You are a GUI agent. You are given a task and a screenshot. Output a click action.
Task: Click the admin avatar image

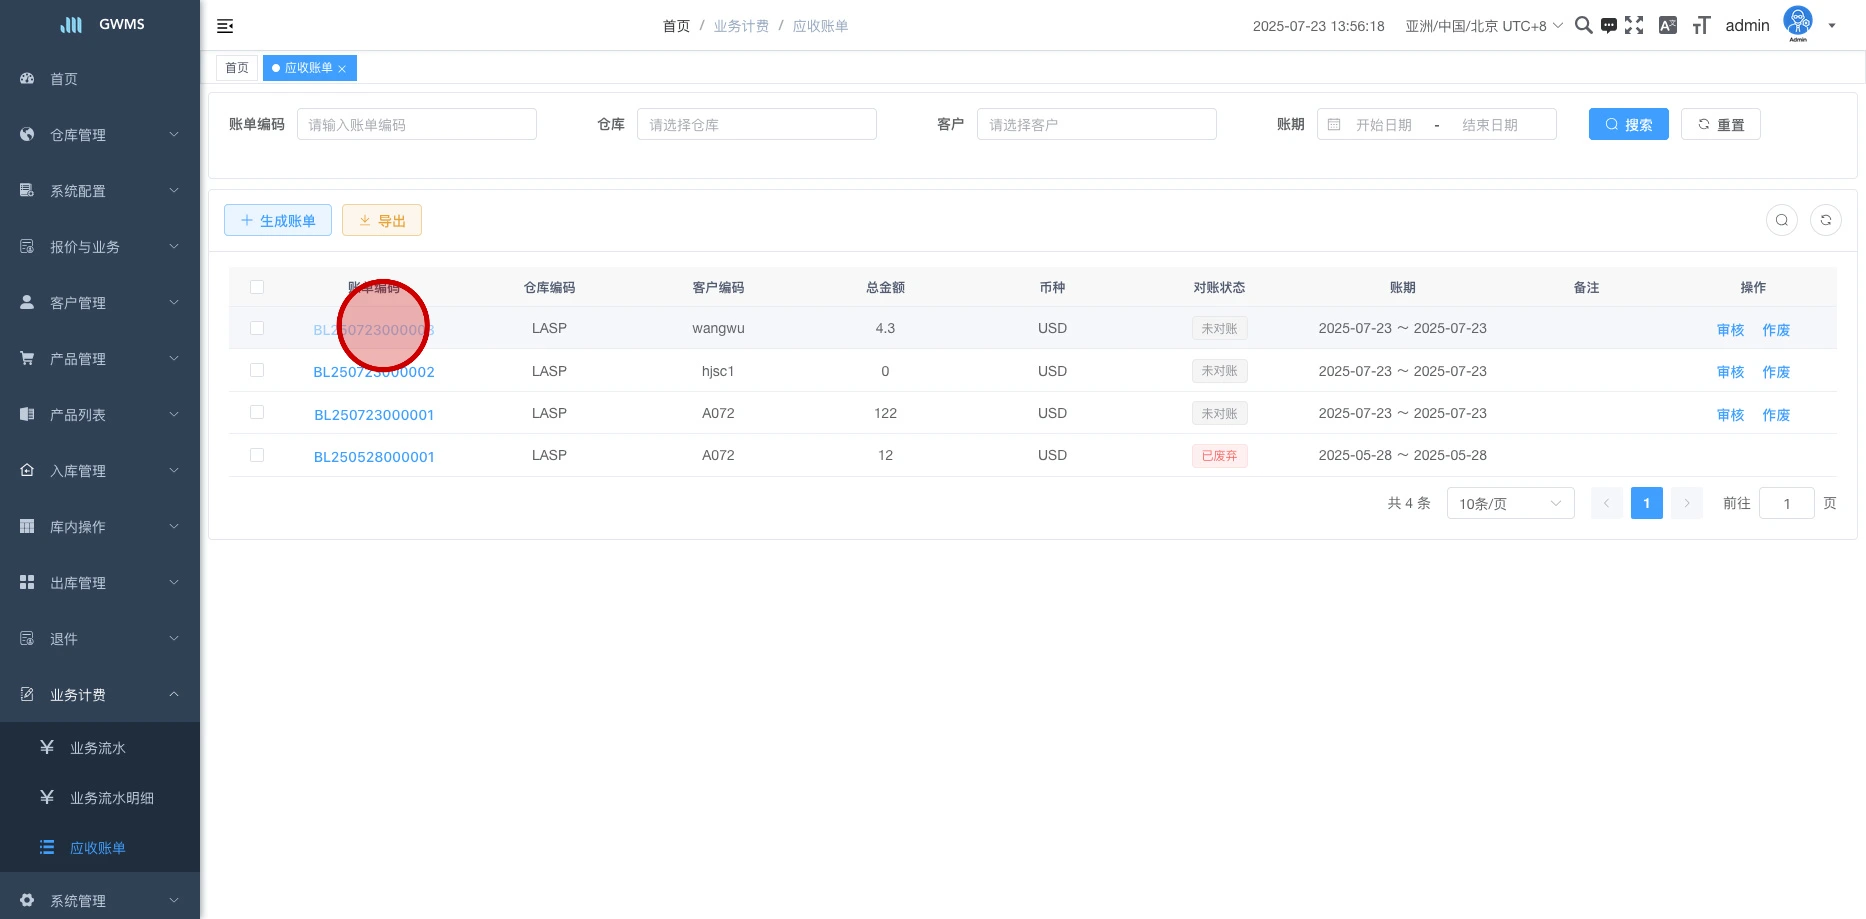point(1797,23)
